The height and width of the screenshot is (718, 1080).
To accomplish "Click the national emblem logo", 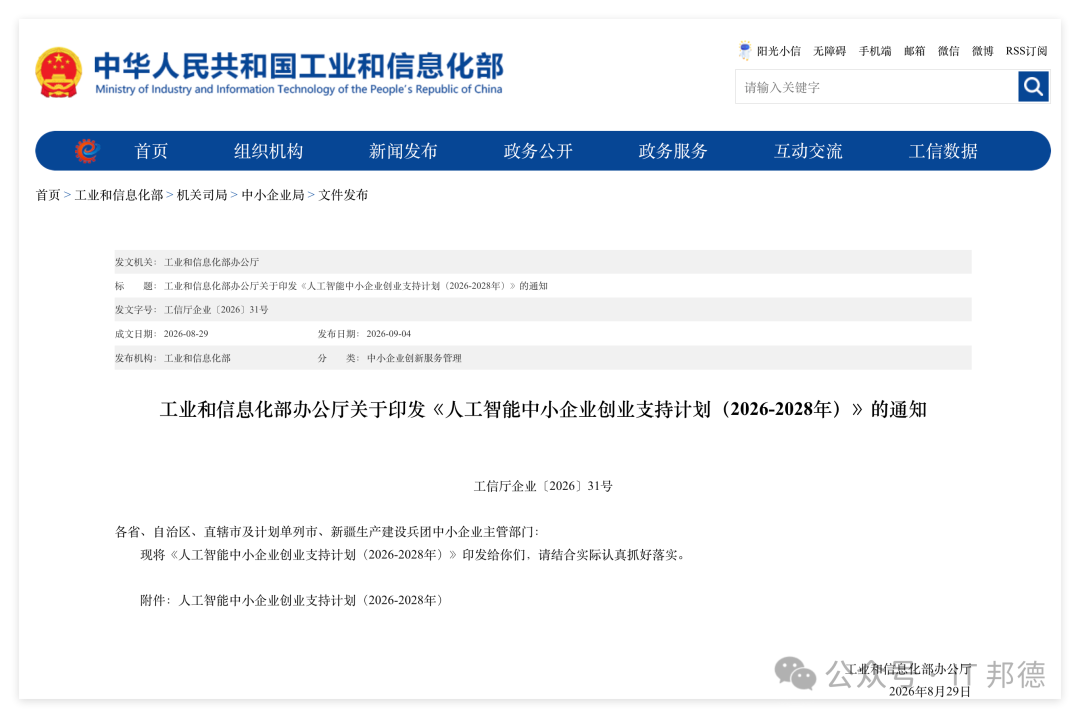I will [x=59, y=72].
